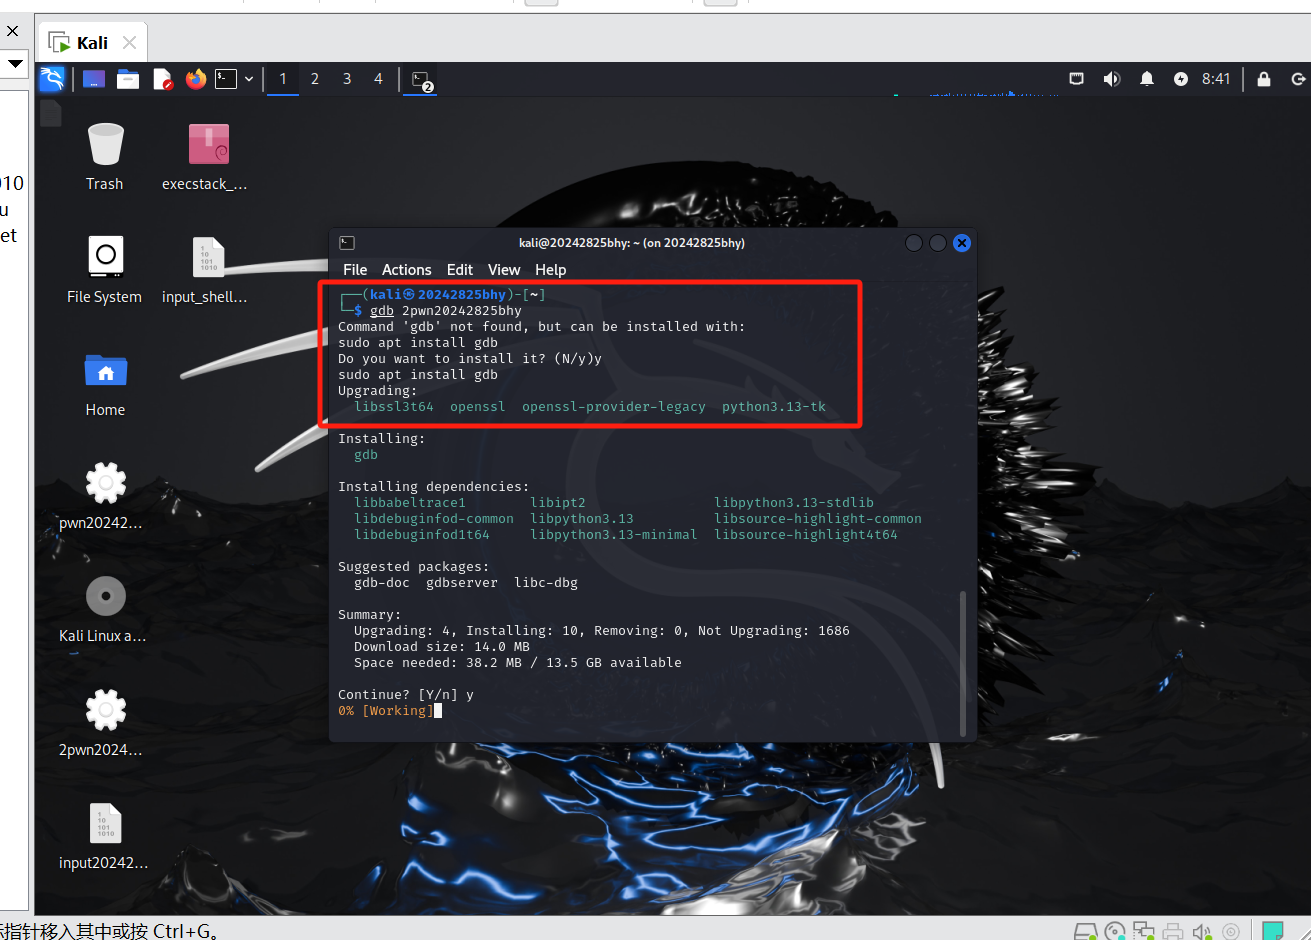The image size is (1311, 940).
Task: Click the 'gdbserver' suggested package text
Action: click(462, 583)
